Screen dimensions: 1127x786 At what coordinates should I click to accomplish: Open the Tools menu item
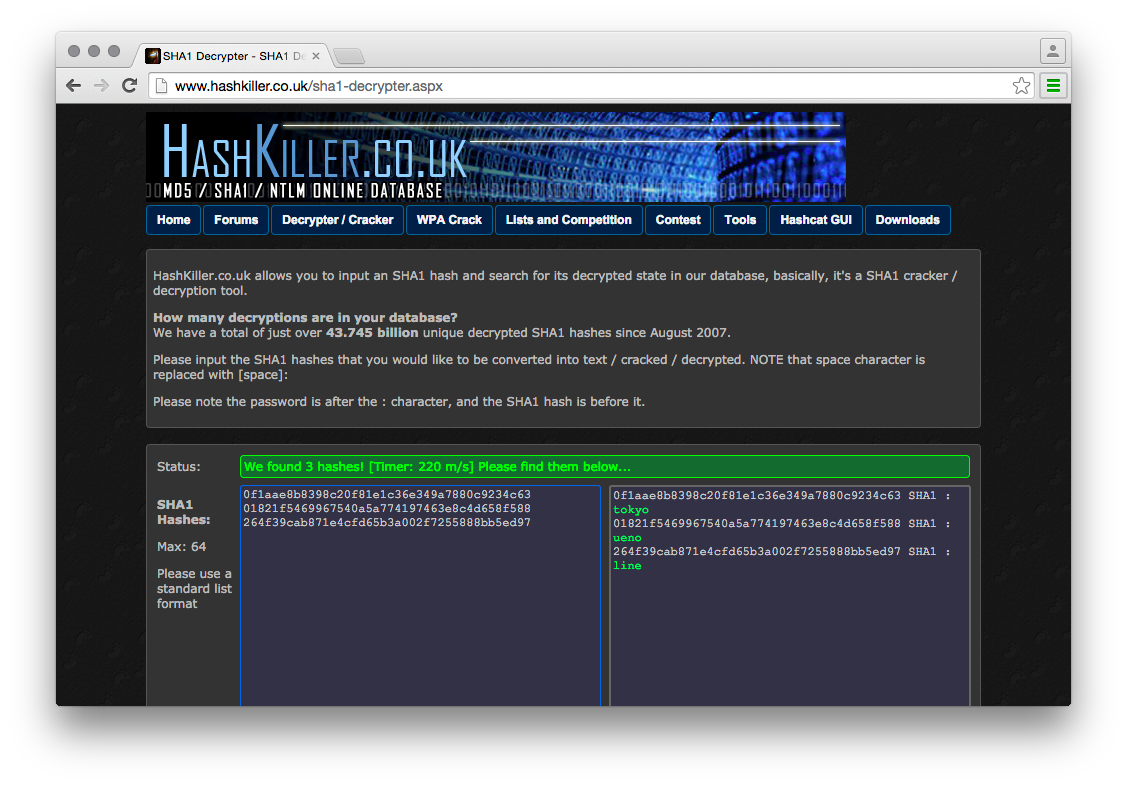click(x=740, y=220)
